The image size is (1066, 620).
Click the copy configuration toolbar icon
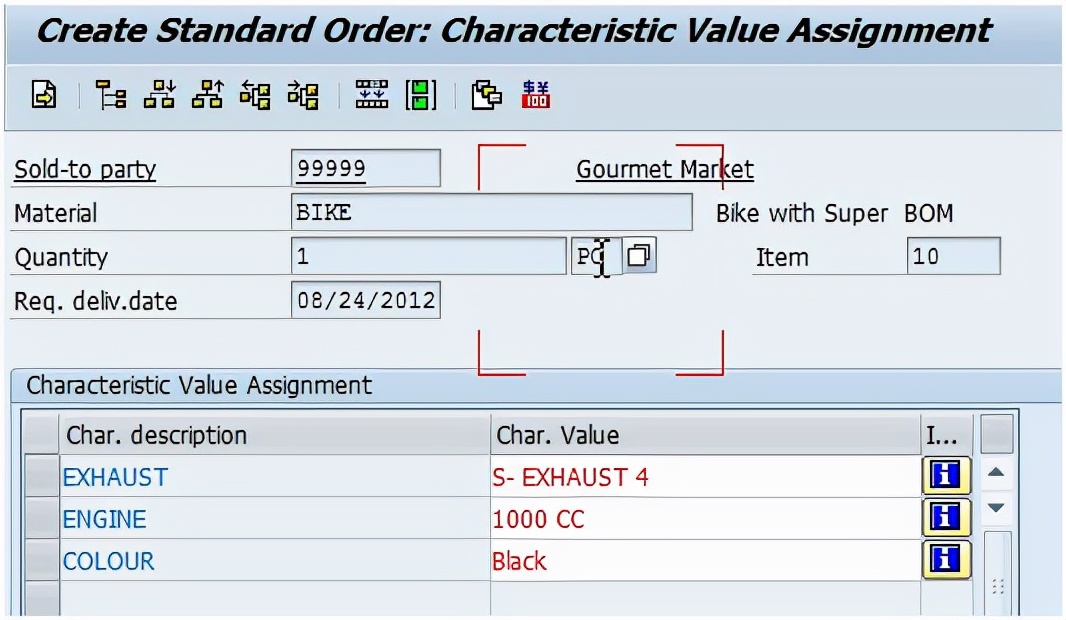pyautogui.click(x=486, y=96)
